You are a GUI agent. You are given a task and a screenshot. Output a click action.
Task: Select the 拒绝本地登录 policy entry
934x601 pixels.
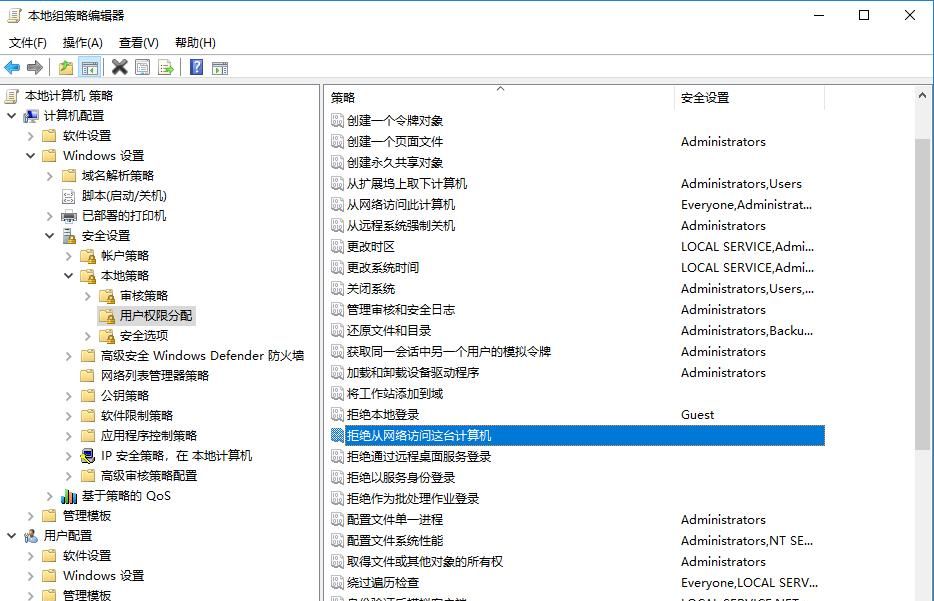tap(388, 414)
